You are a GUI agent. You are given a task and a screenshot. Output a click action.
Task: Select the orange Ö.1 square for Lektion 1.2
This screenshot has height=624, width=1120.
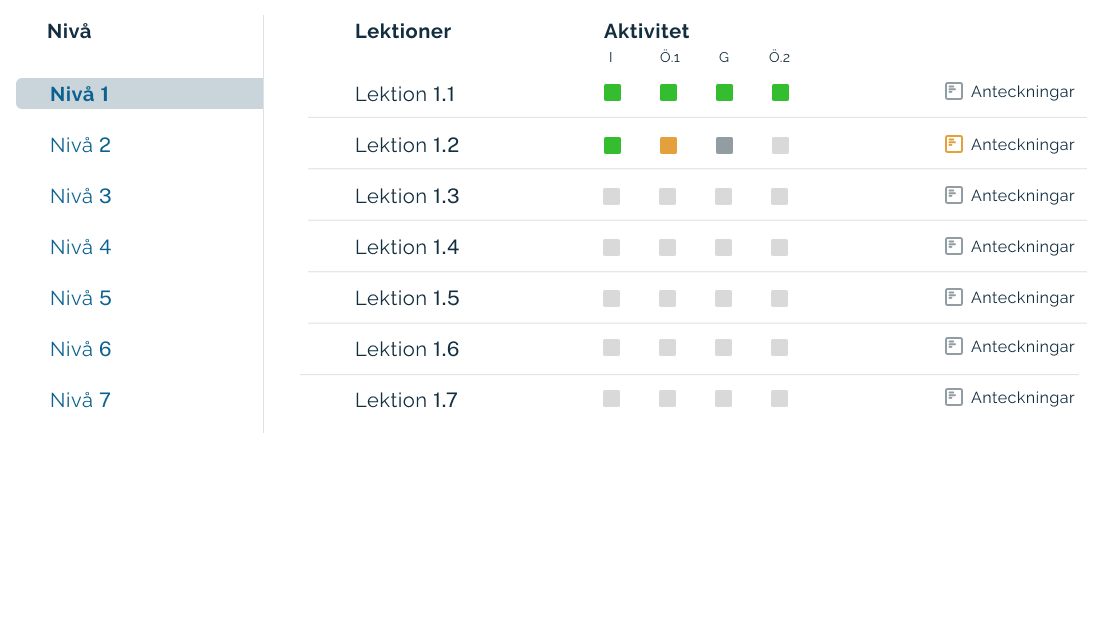click(x=668, y=145)
